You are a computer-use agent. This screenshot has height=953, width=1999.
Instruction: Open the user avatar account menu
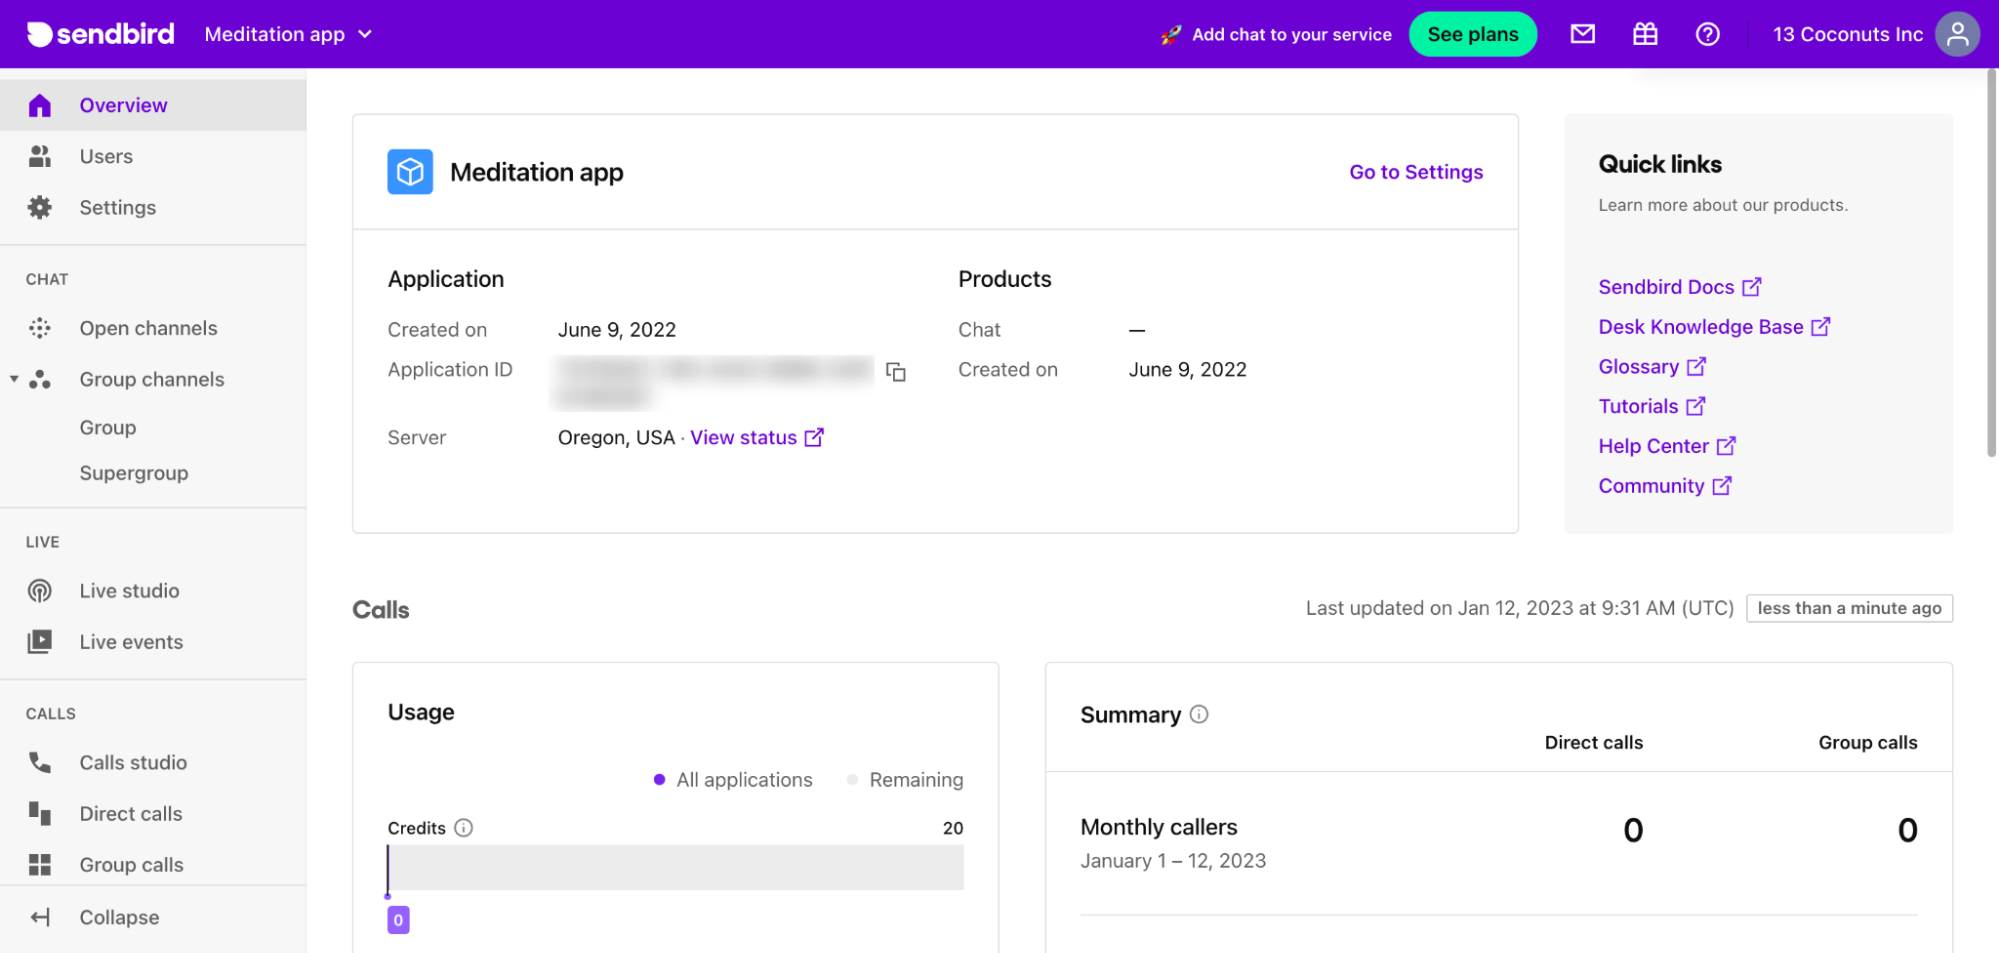point(1957,34)
